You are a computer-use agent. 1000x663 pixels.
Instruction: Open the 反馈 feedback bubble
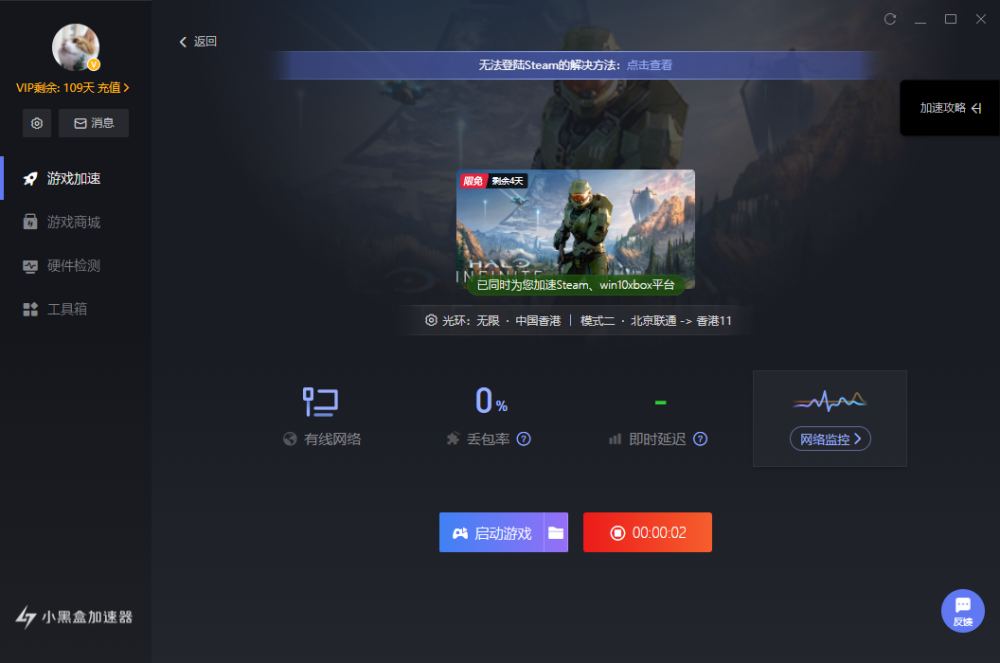pyautogui.click(x=962, y=610)
